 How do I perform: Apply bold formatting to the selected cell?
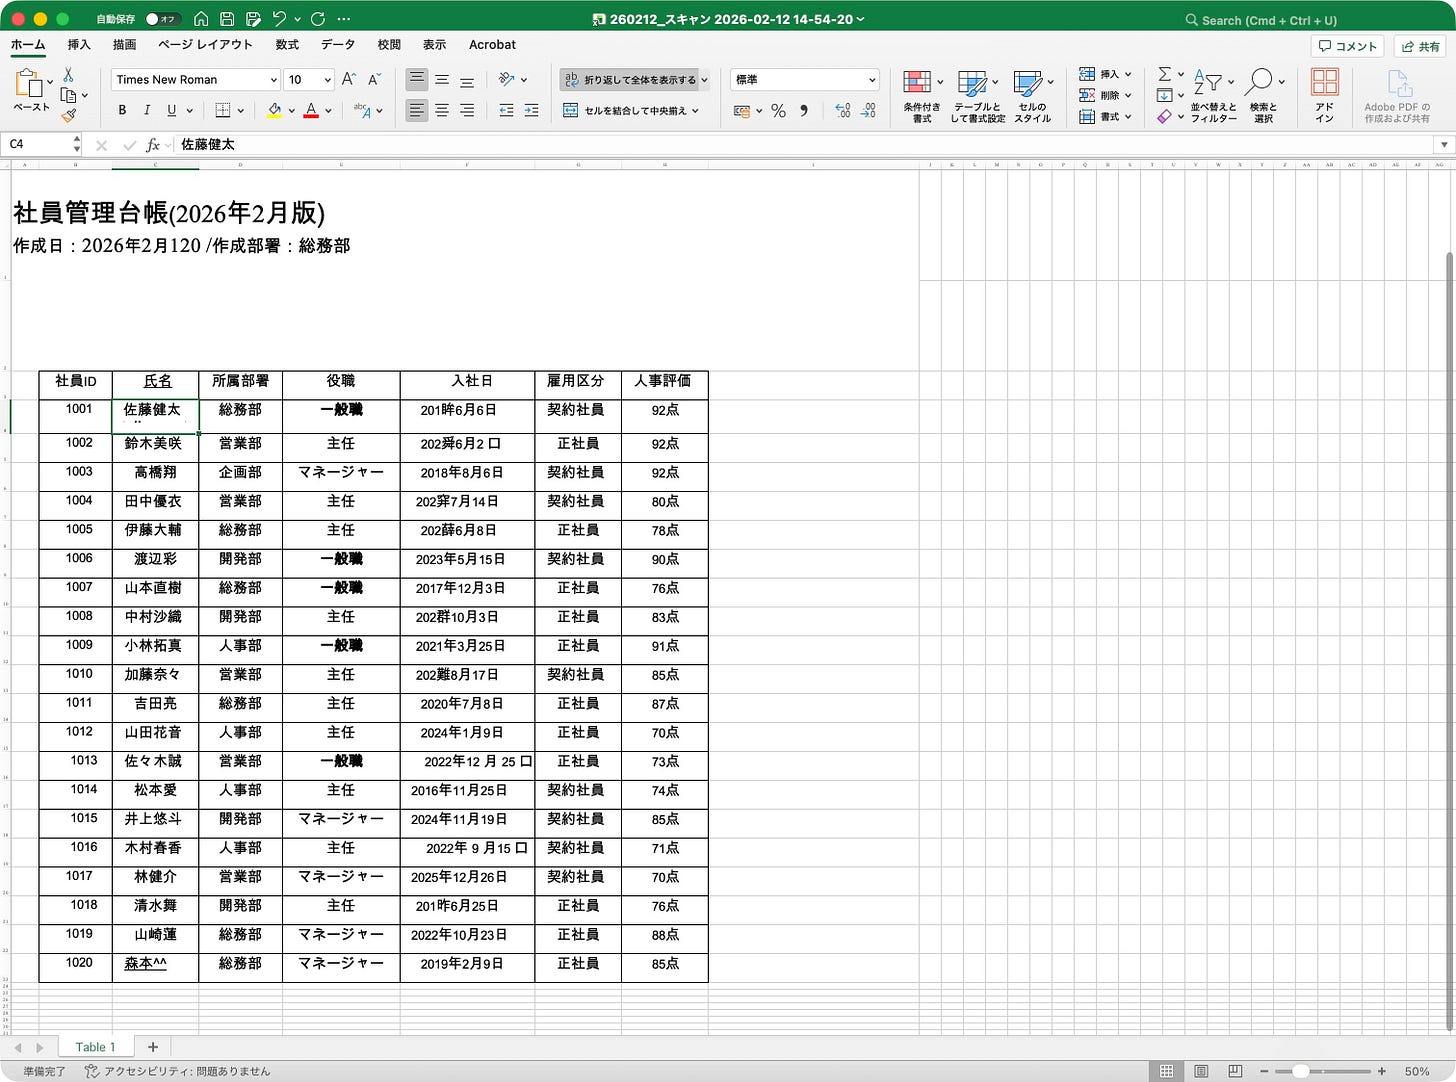[x=122, y=110]
